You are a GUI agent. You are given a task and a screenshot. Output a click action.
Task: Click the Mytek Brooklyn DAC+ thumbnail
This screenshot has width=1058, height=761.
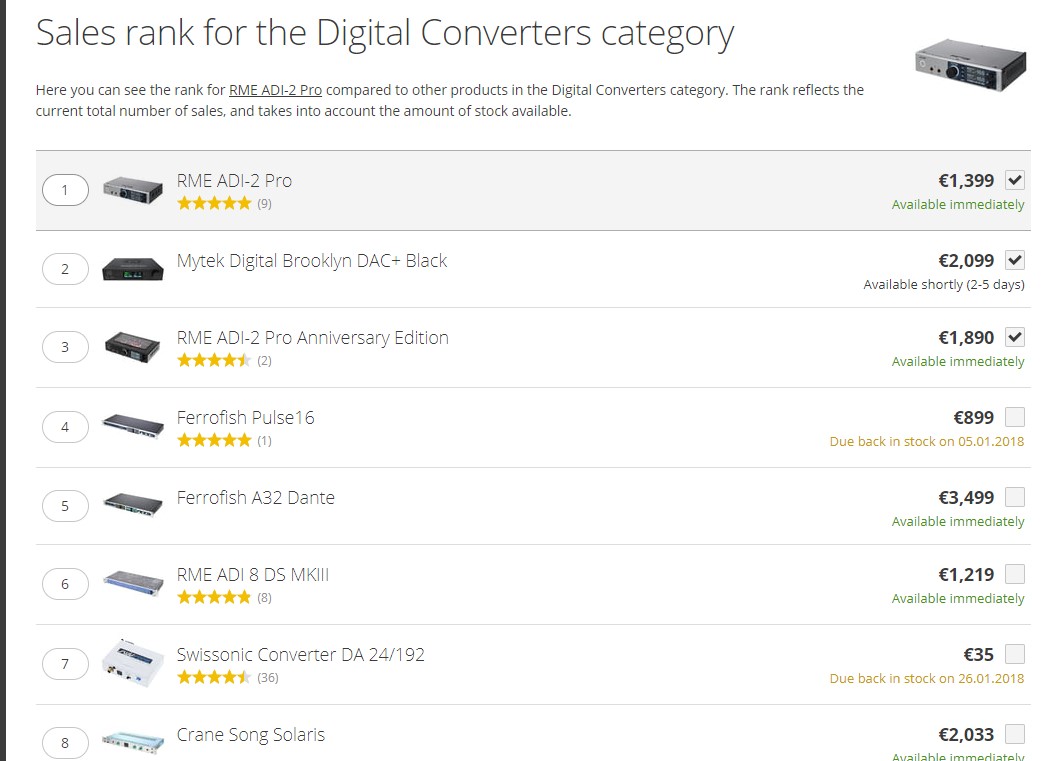point(133,269)
